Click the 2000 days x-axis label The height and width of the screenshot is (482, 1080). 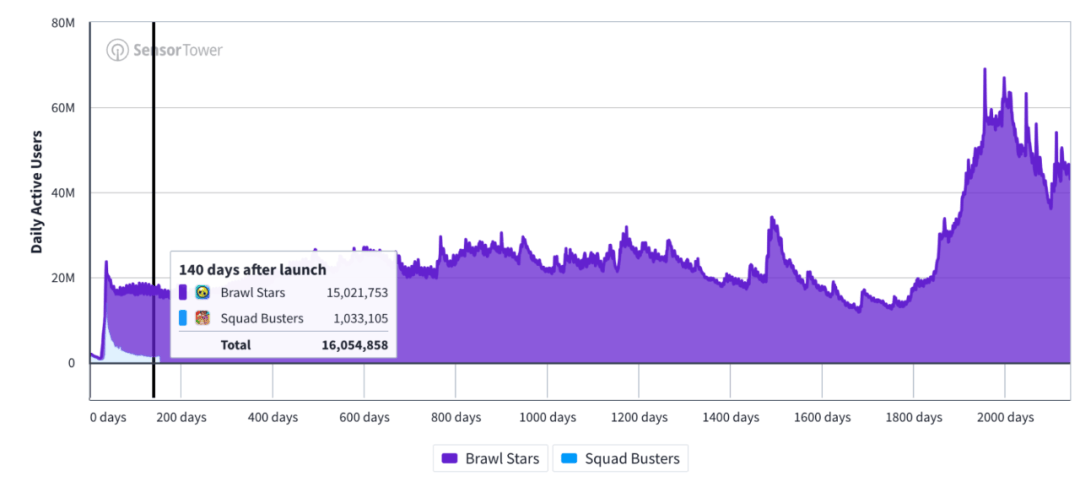[x=1005, y=418]
